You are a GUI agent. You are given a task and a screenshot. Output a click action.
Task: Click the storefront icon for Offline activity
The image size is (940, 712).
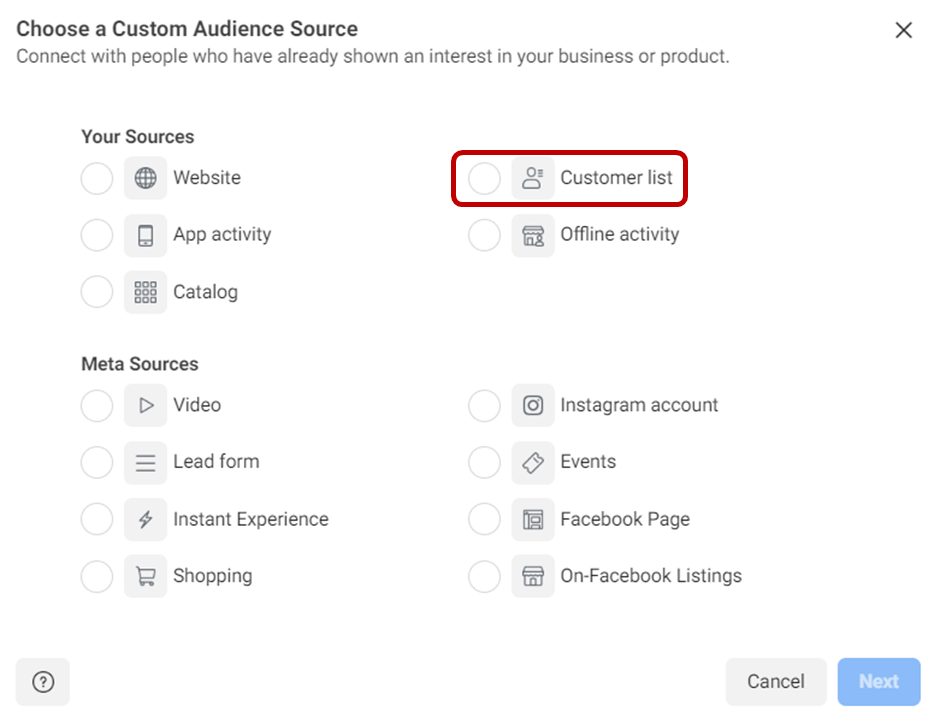point(533,236)
